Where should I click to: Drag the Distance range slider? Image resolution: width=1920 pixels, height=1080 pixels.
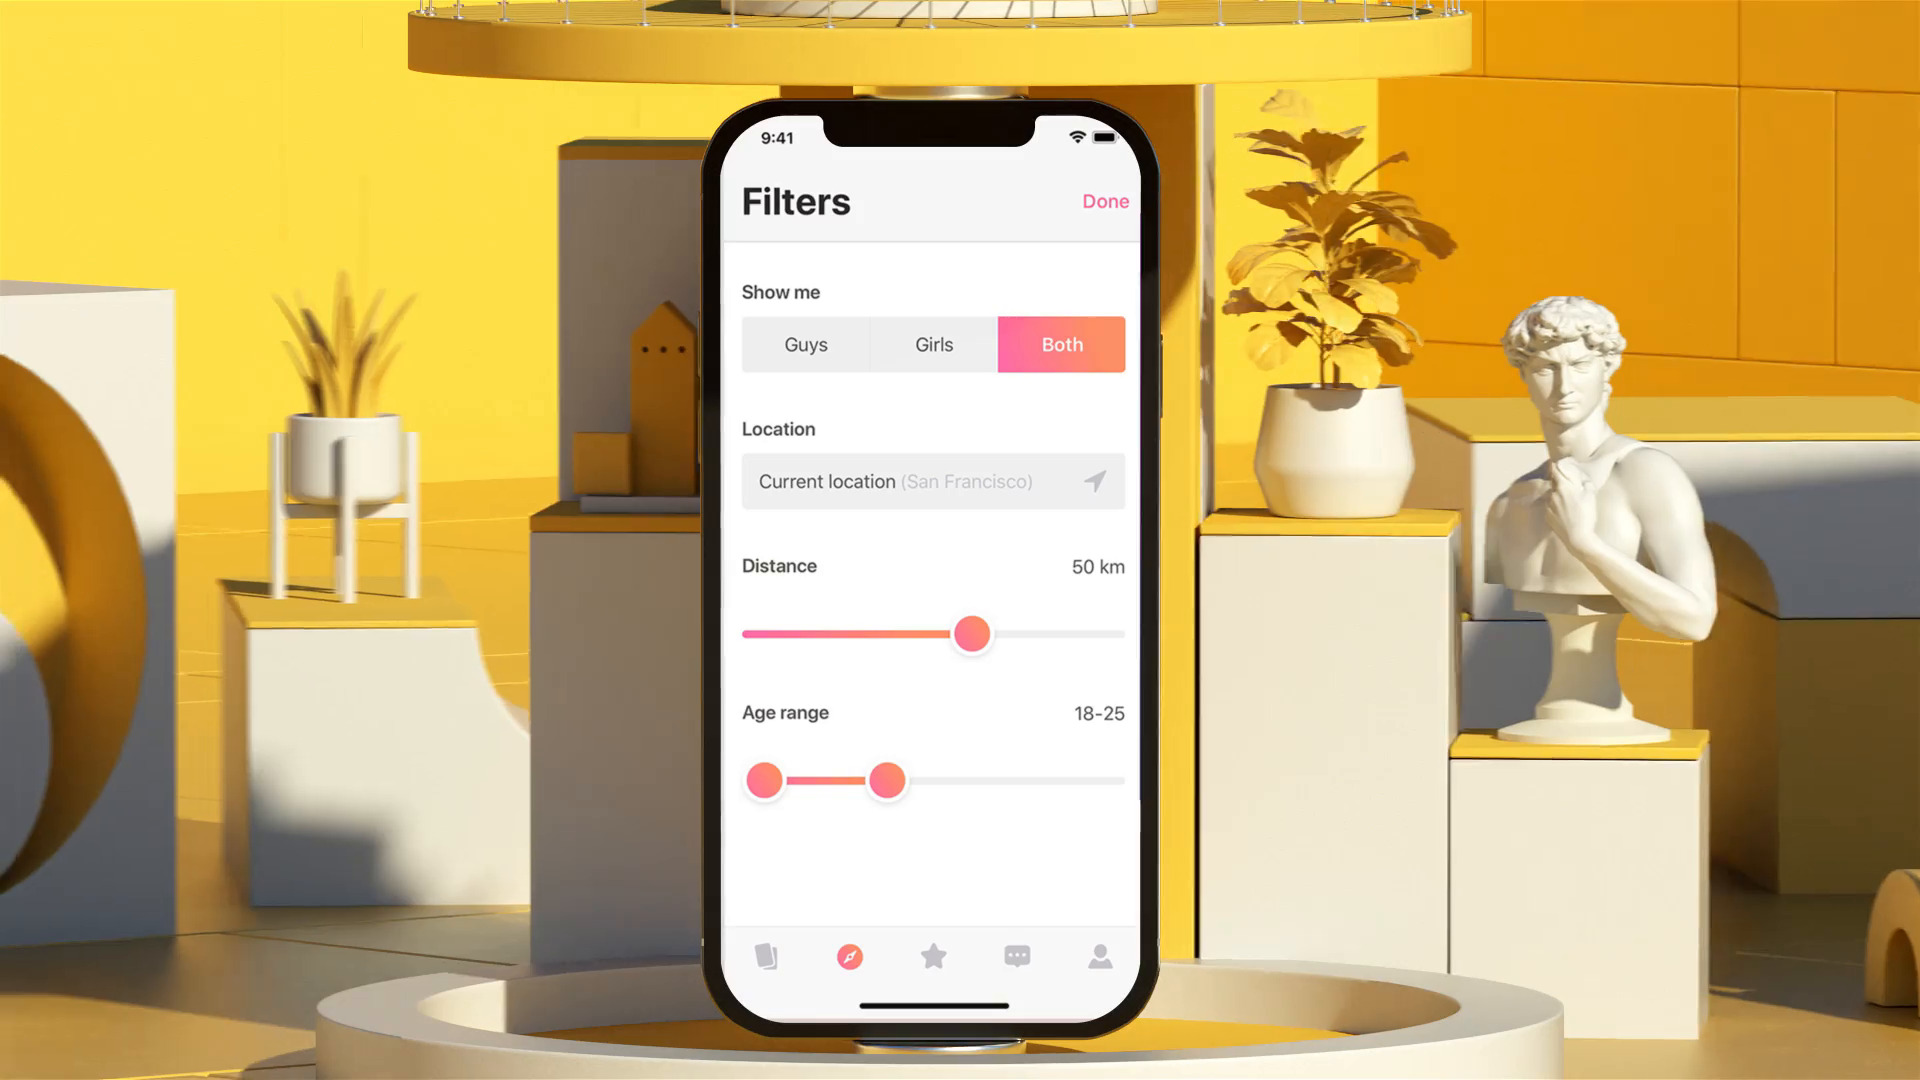[973, 634]
